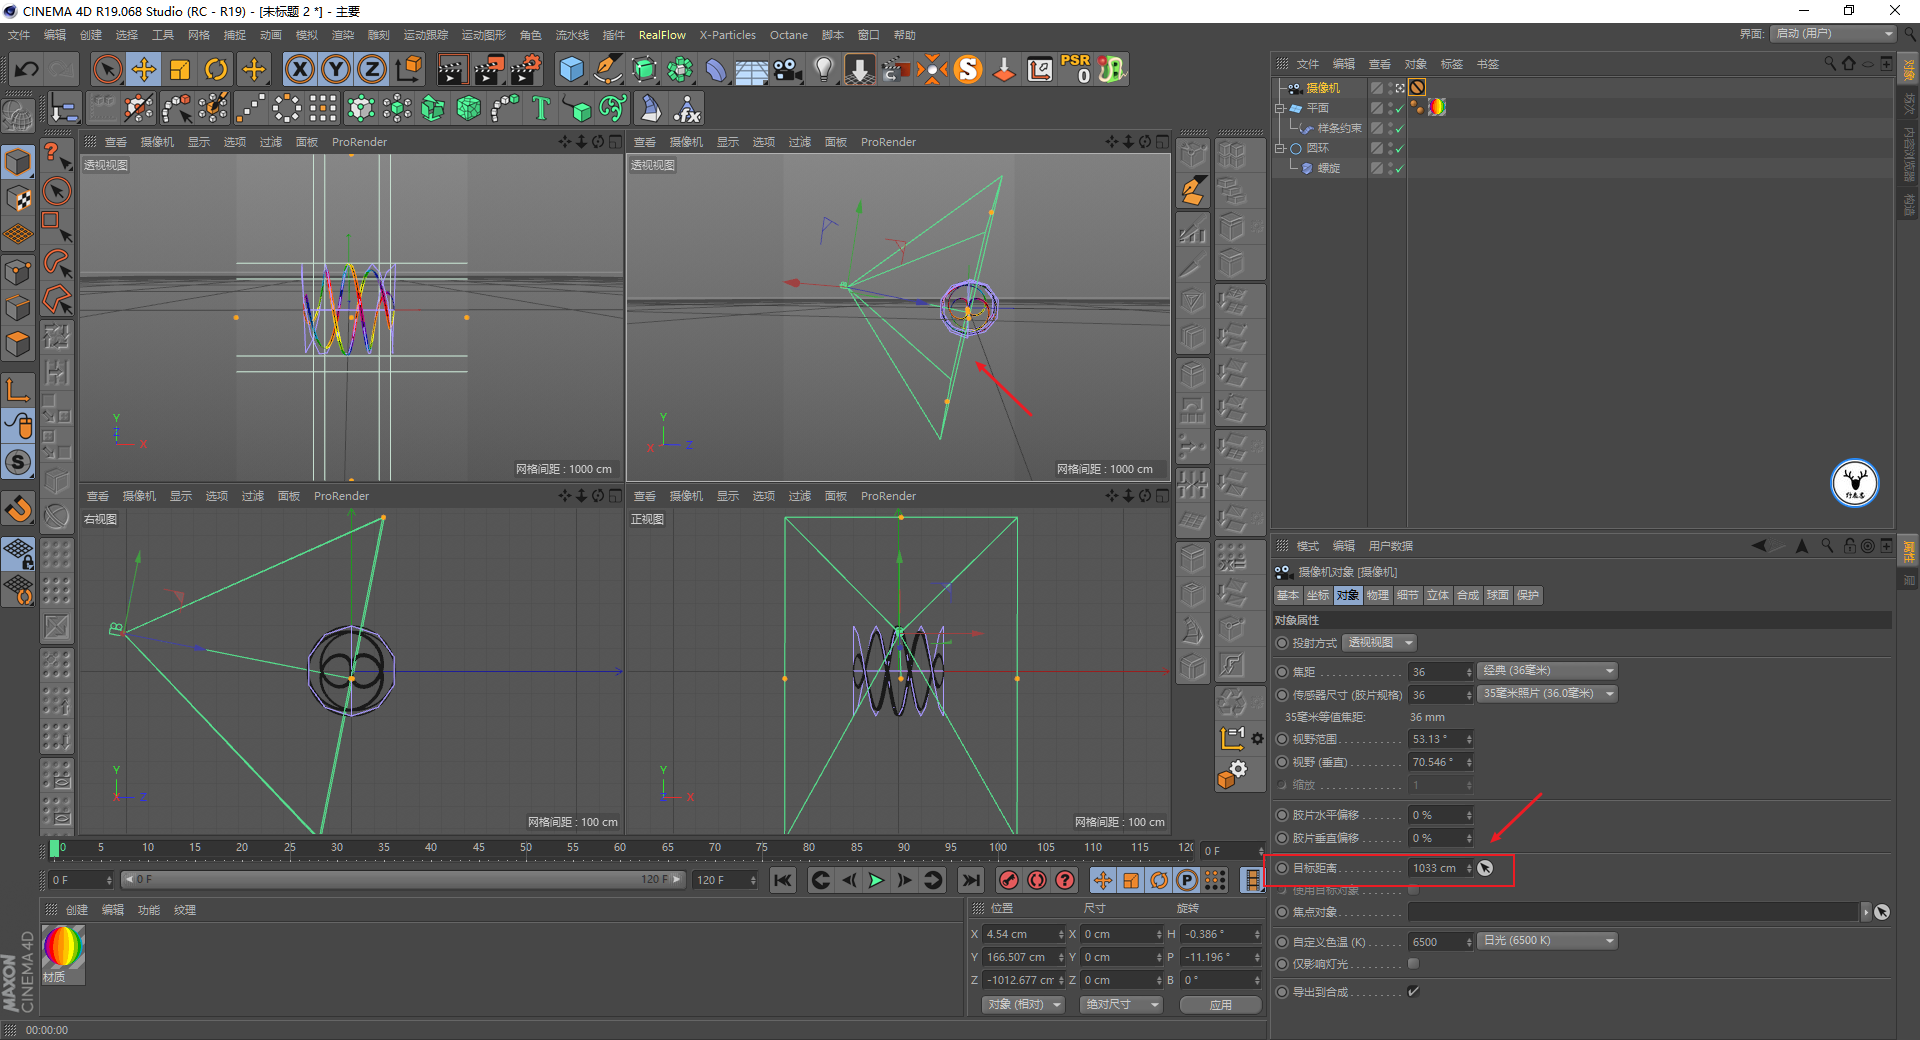Toggle 导出到合成 checkbox
The width and height of the screenshot is (1920, 1040).
(1413, 991)
